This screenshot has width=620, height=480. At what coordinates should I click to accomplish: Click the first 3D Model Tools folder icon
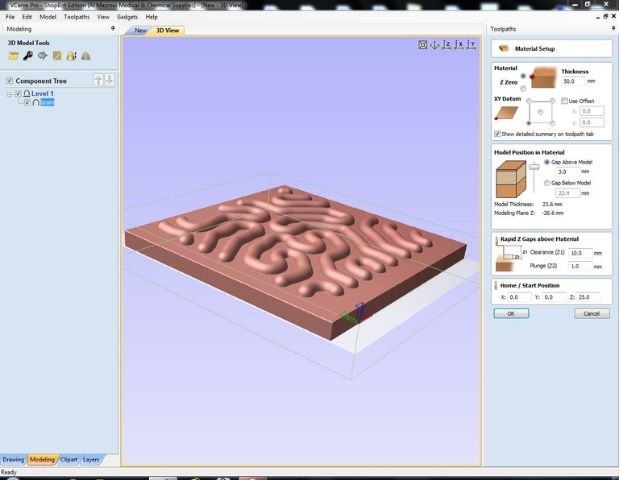point(14,56)
